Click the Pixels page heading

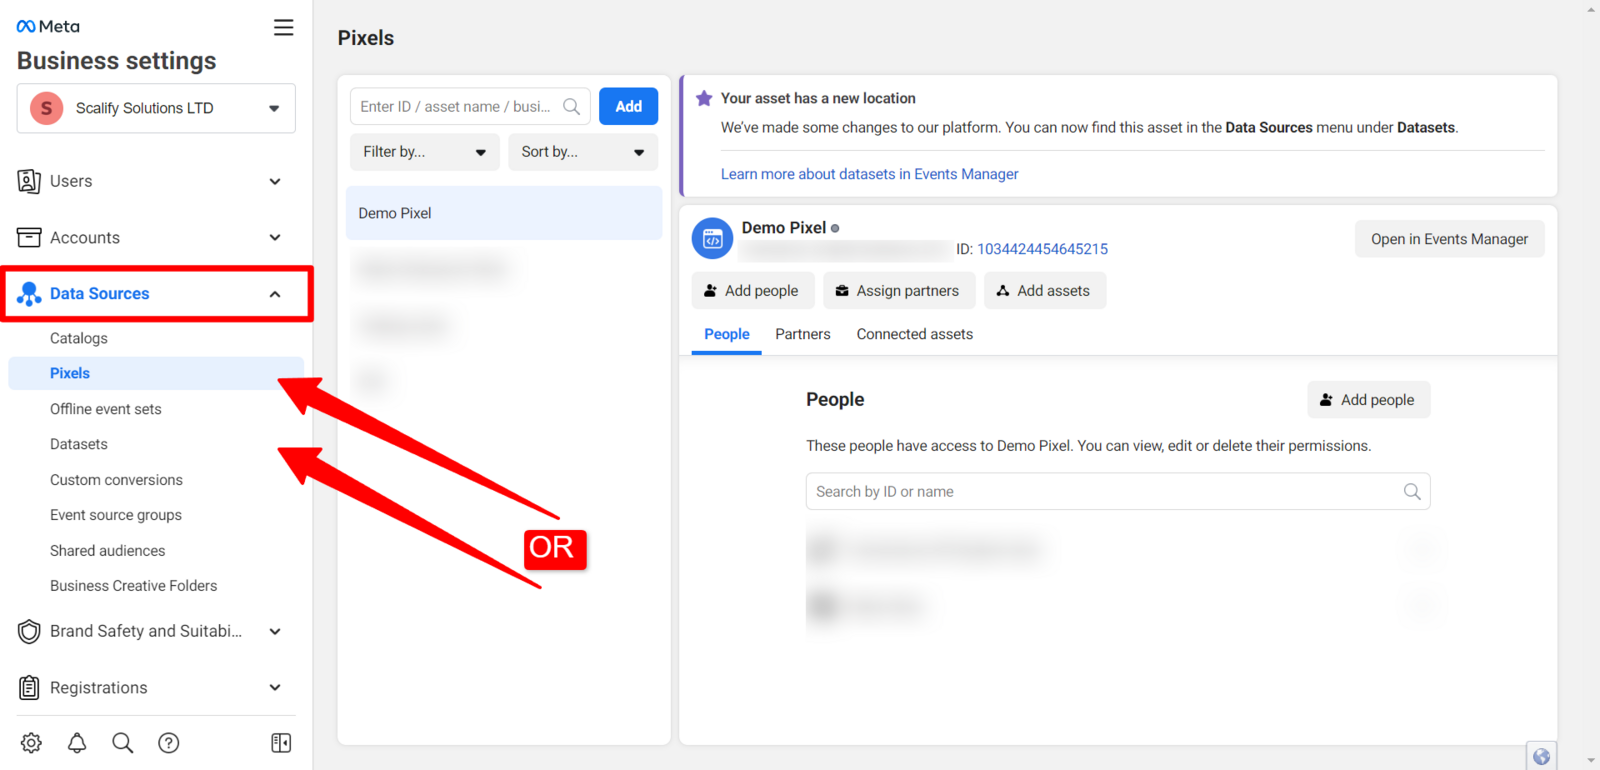(x=366, y=38)
